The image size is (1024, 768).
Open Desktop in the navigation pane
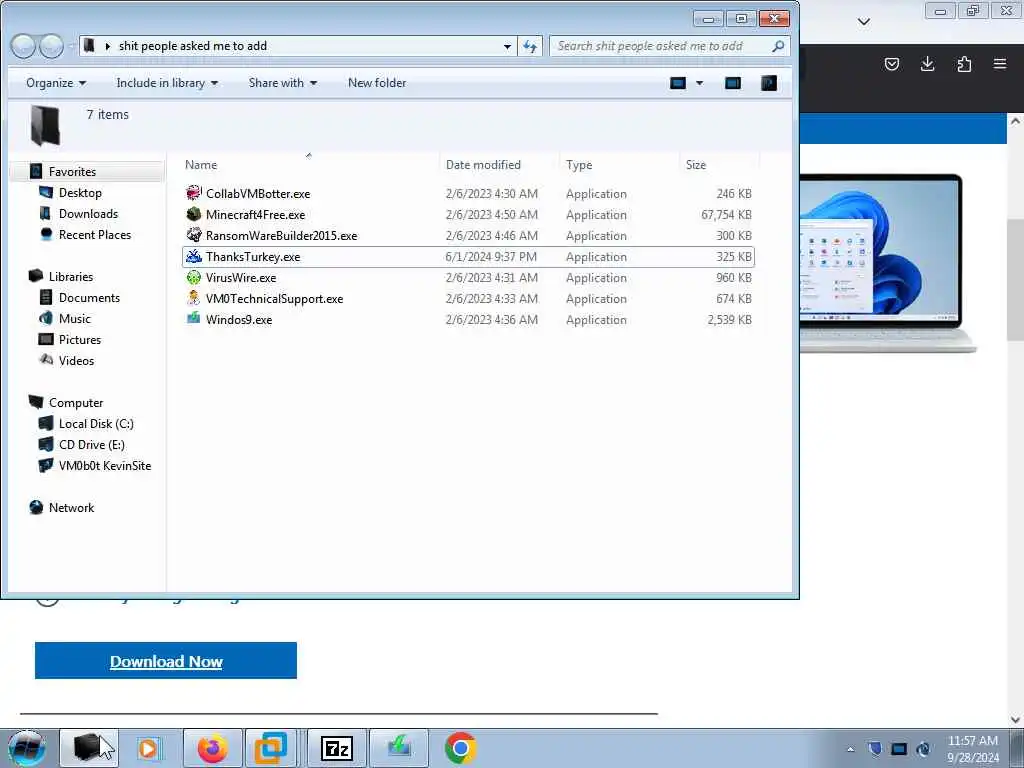[x=80, y=193]
